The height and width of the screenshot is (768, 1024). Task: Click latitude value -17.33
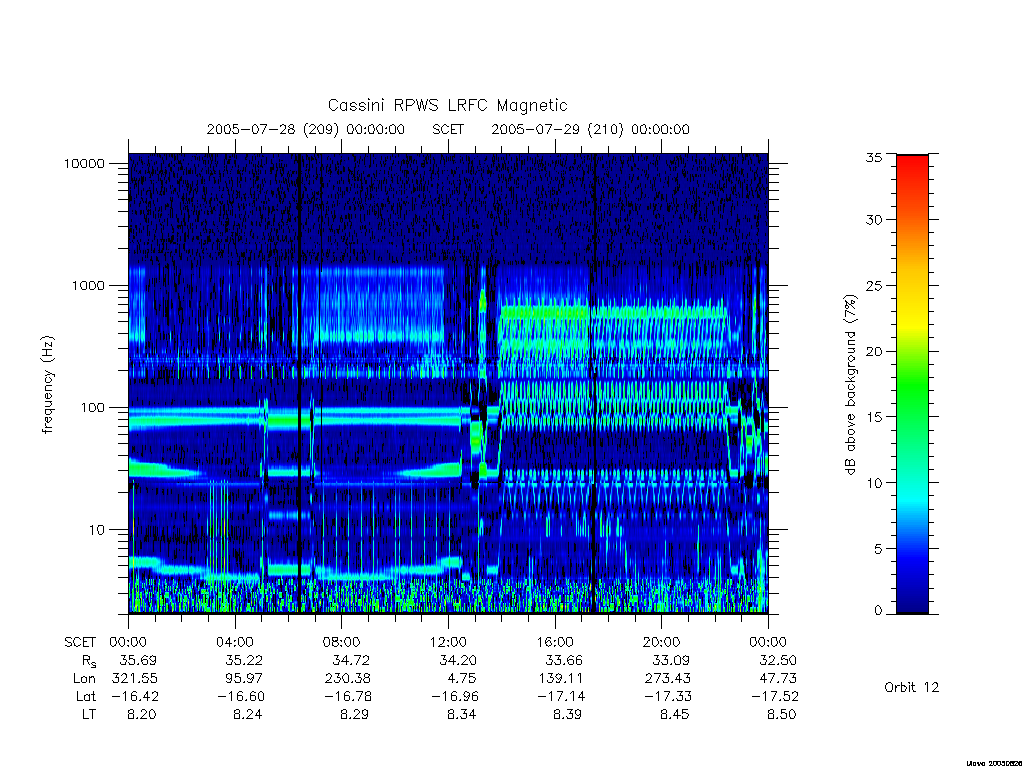(667, 697)
